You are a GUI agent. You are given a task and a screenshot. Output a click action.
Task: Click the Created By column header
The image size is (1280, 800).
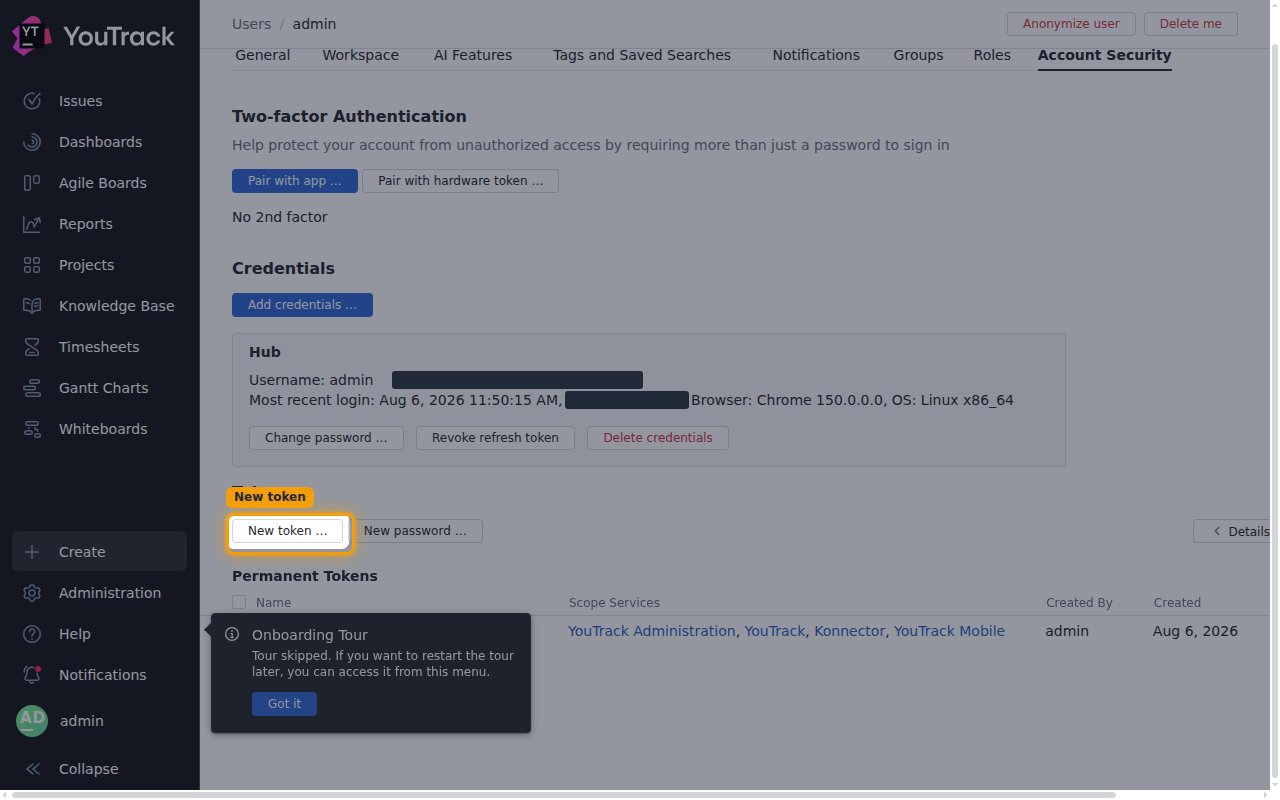[x=1079, y=602]
